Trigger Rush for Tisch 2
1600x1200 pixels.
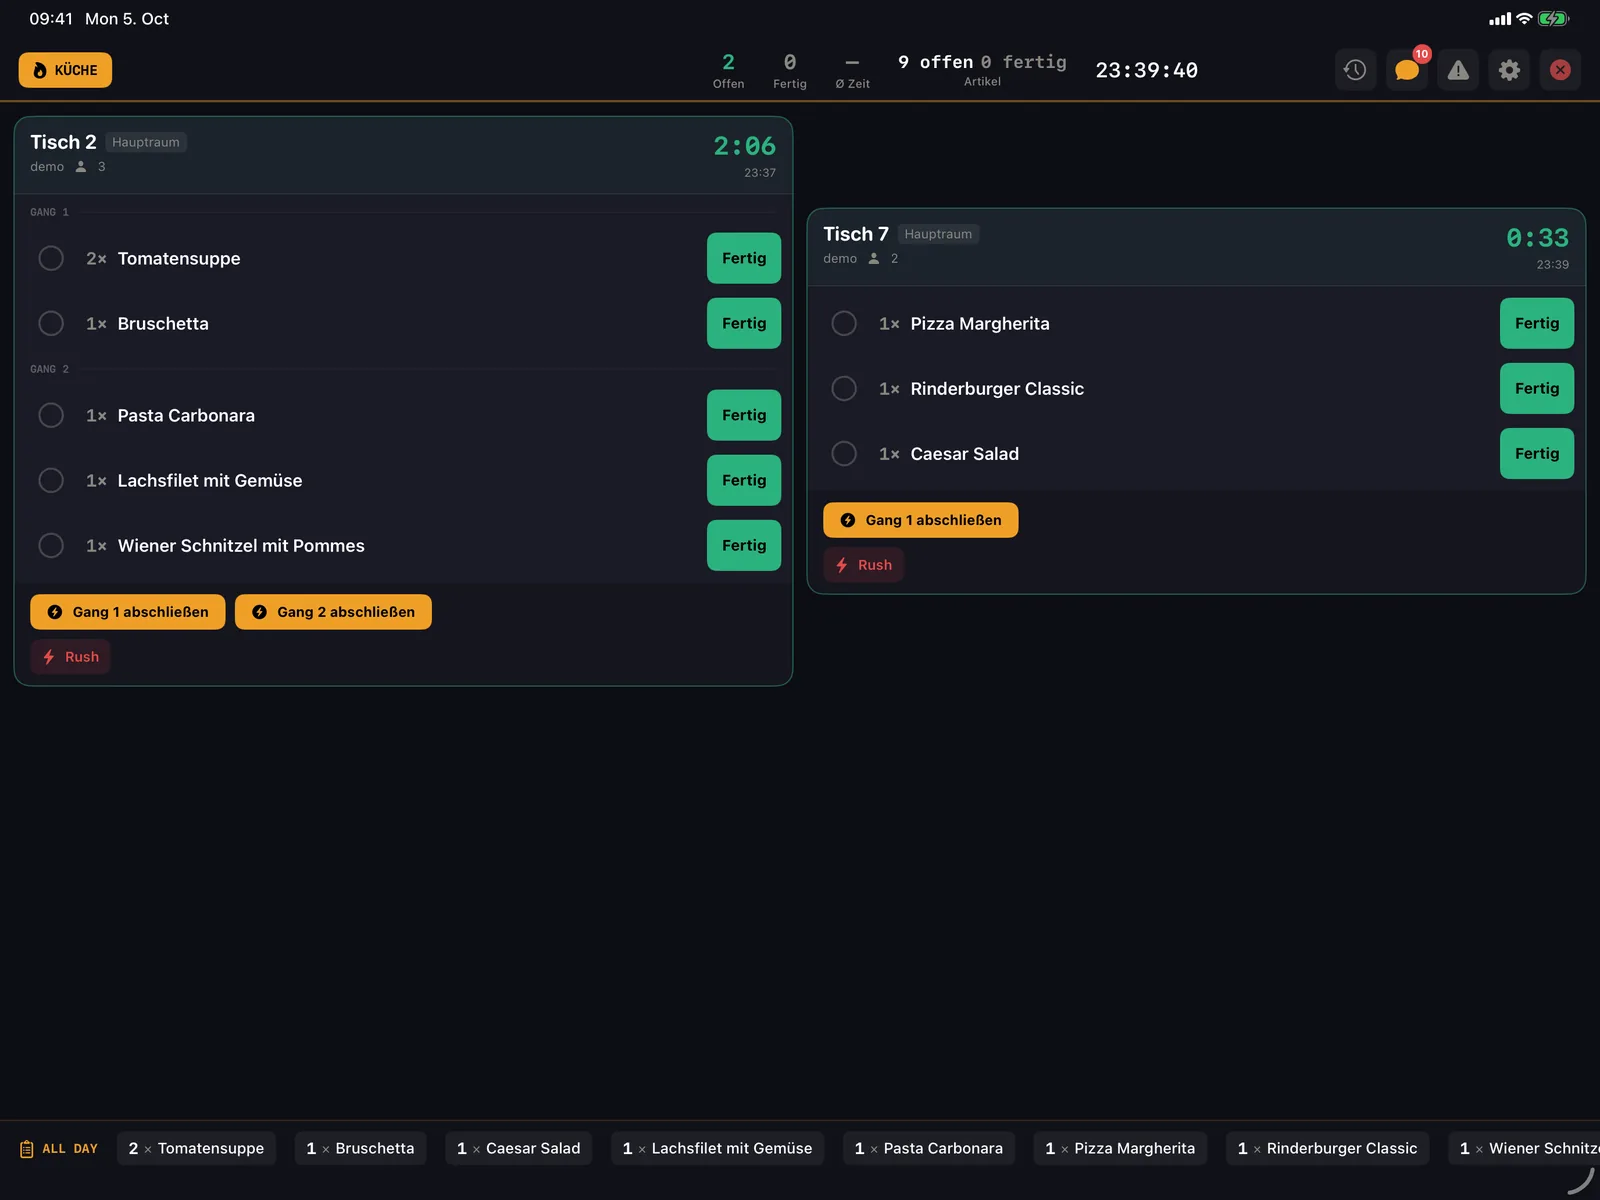[70, 657]
